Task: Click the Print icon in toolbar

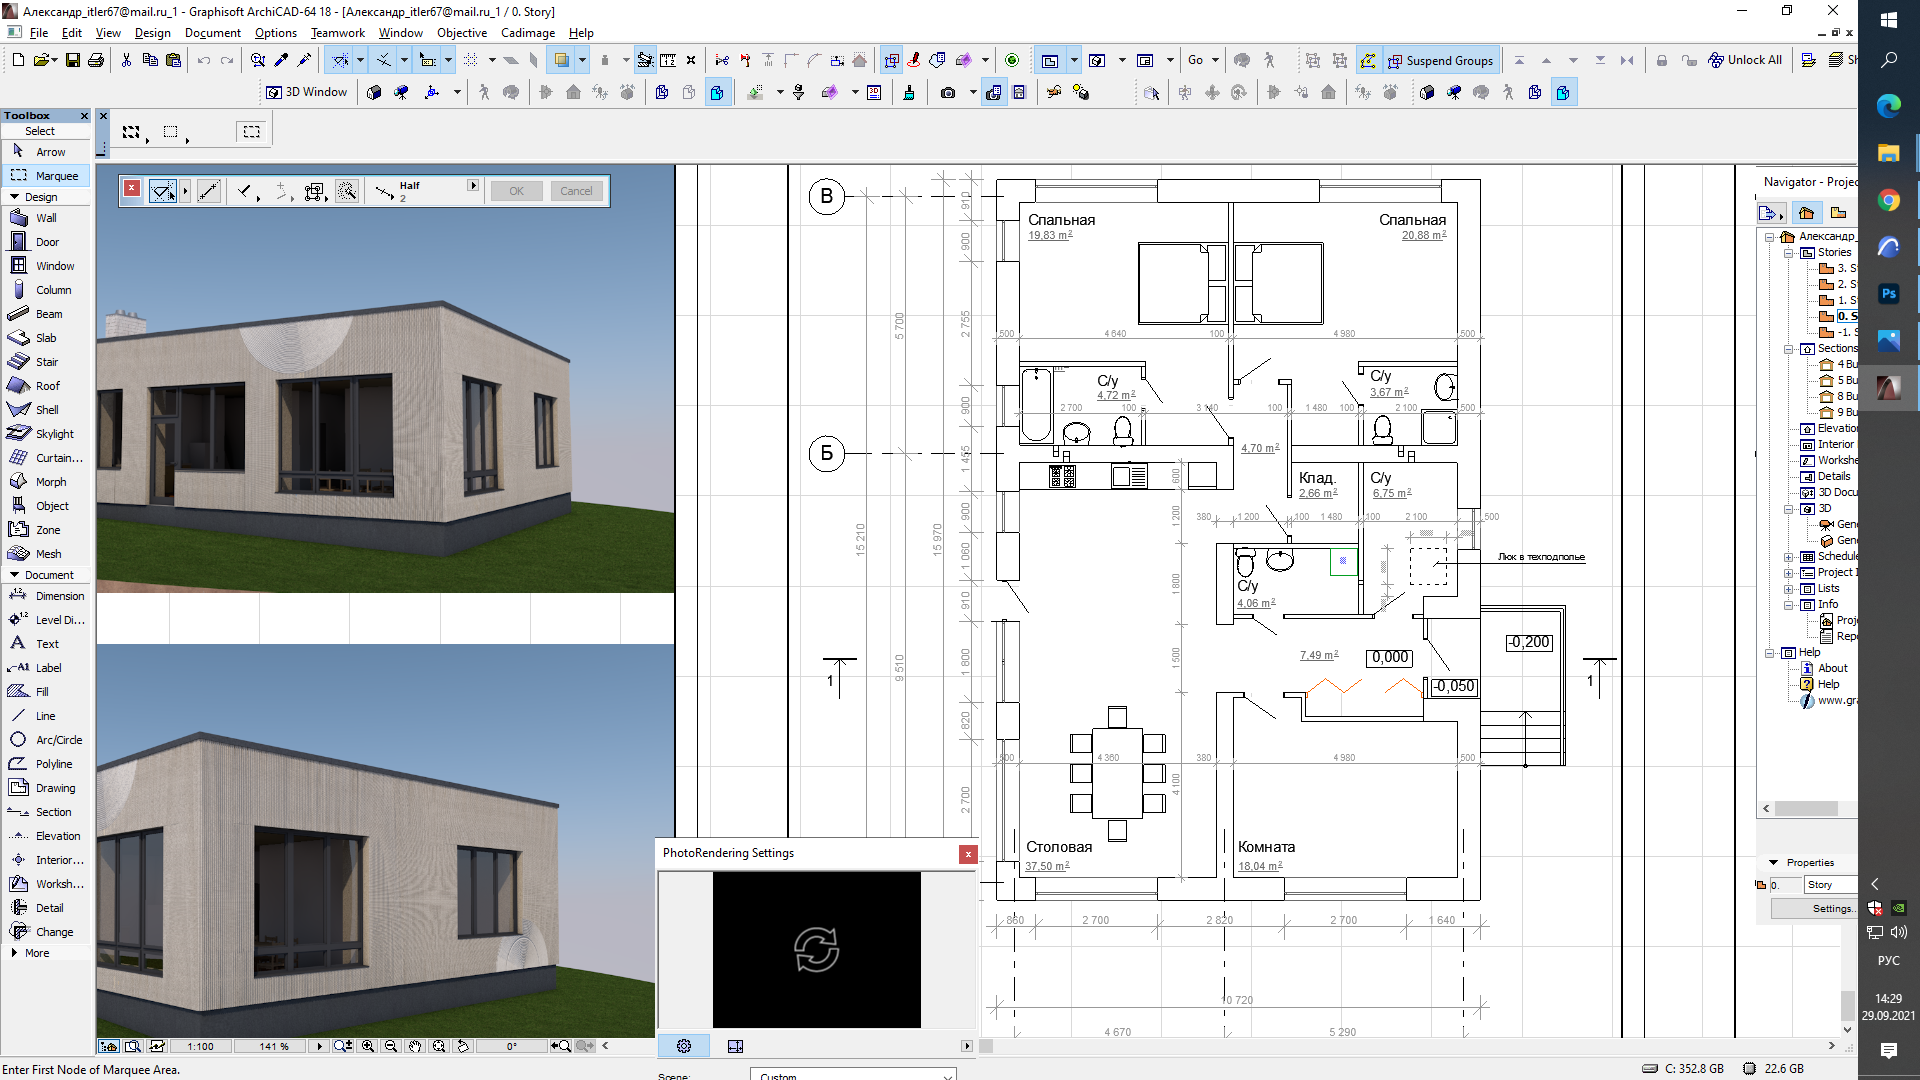Action: [x=96, y=60]
